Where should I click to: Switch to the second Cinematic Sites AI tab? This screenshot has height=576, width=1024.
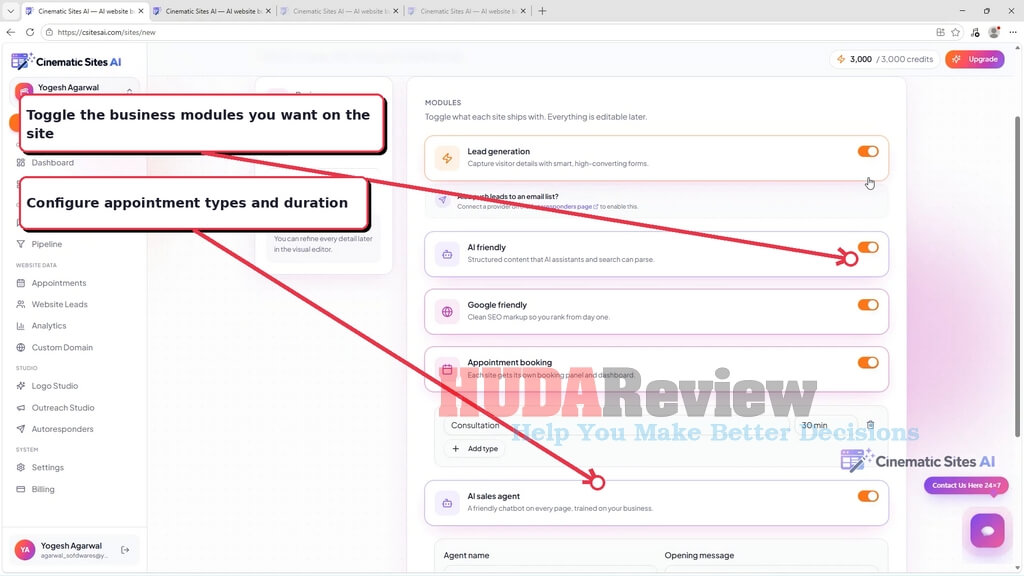(212, 11)
